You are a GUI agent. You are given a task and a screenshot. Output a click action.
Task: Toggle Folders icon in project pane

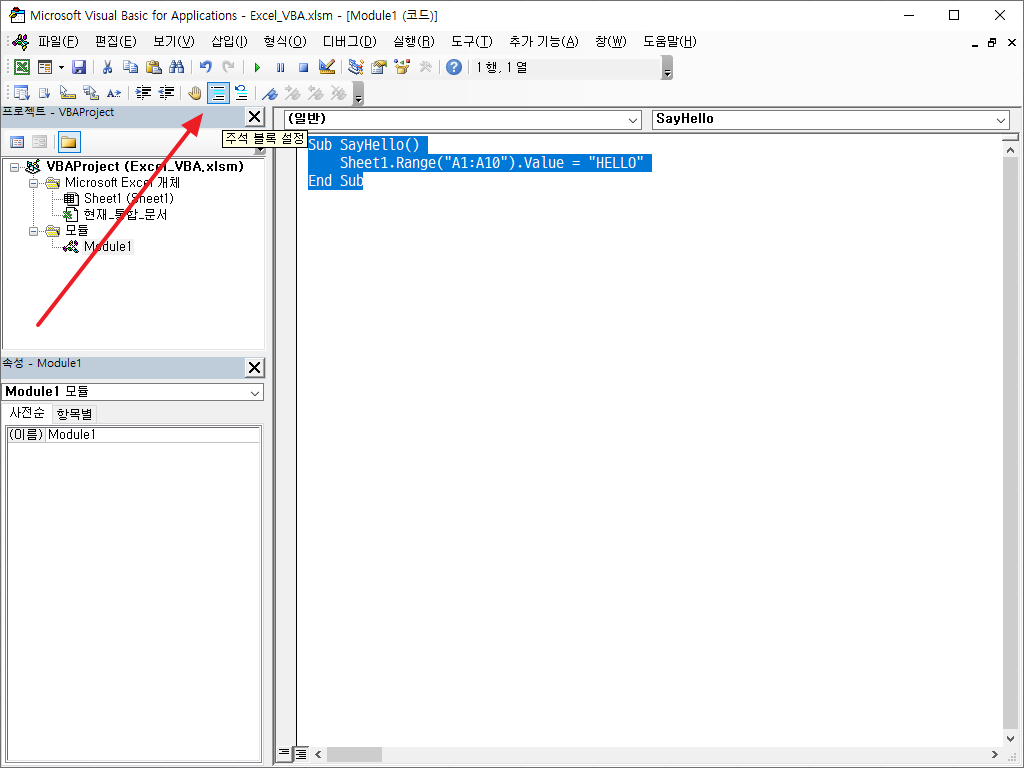(x=69, y=142)
